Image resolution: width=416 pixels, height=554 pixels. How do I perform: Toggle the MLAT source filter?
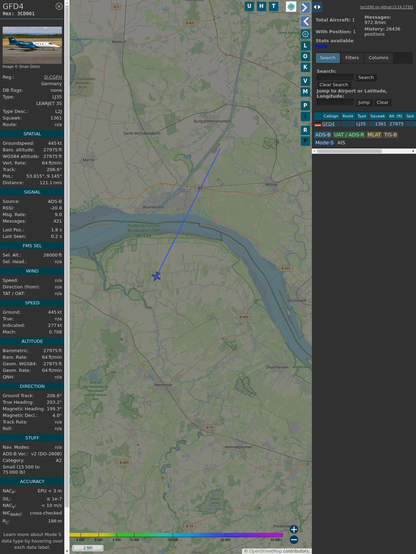374,135
